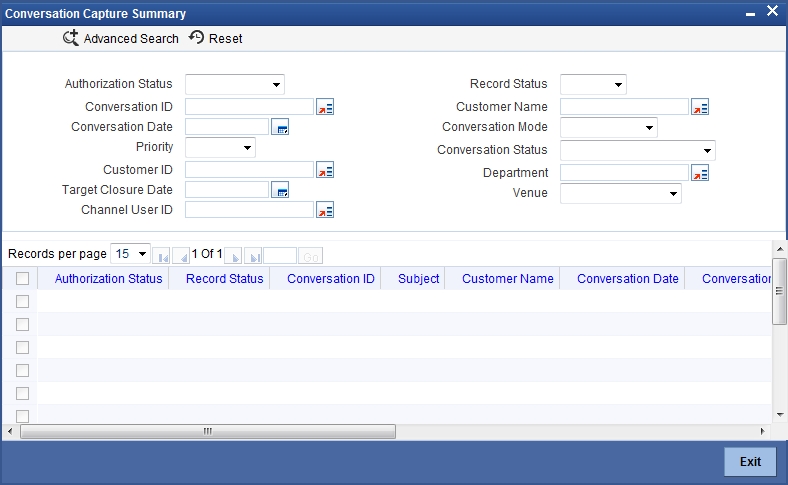Click the scroll down arrow of results

[x=780, y=415]
